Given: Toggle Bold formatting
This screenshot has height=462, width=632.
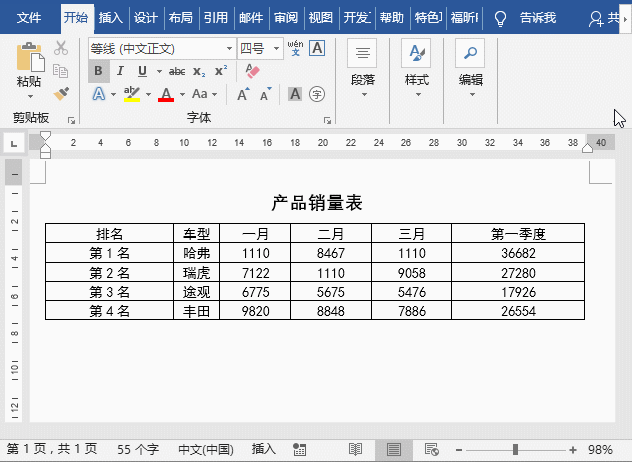Looking at the screenshot, I should pos(98,71).
